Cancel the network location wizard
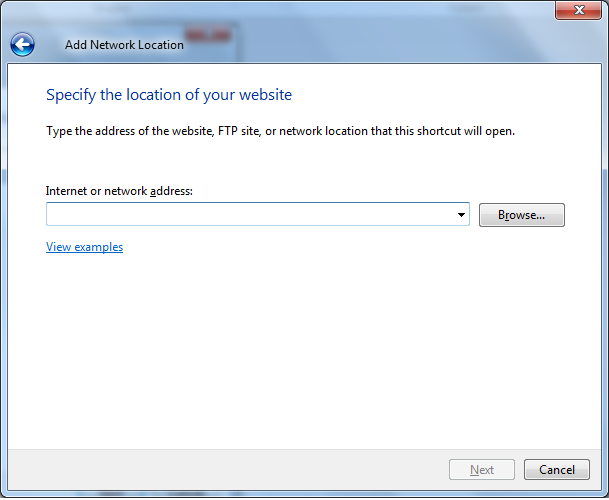Image resolution: width=609 pixels, height=500 pixels. point(556,470)
